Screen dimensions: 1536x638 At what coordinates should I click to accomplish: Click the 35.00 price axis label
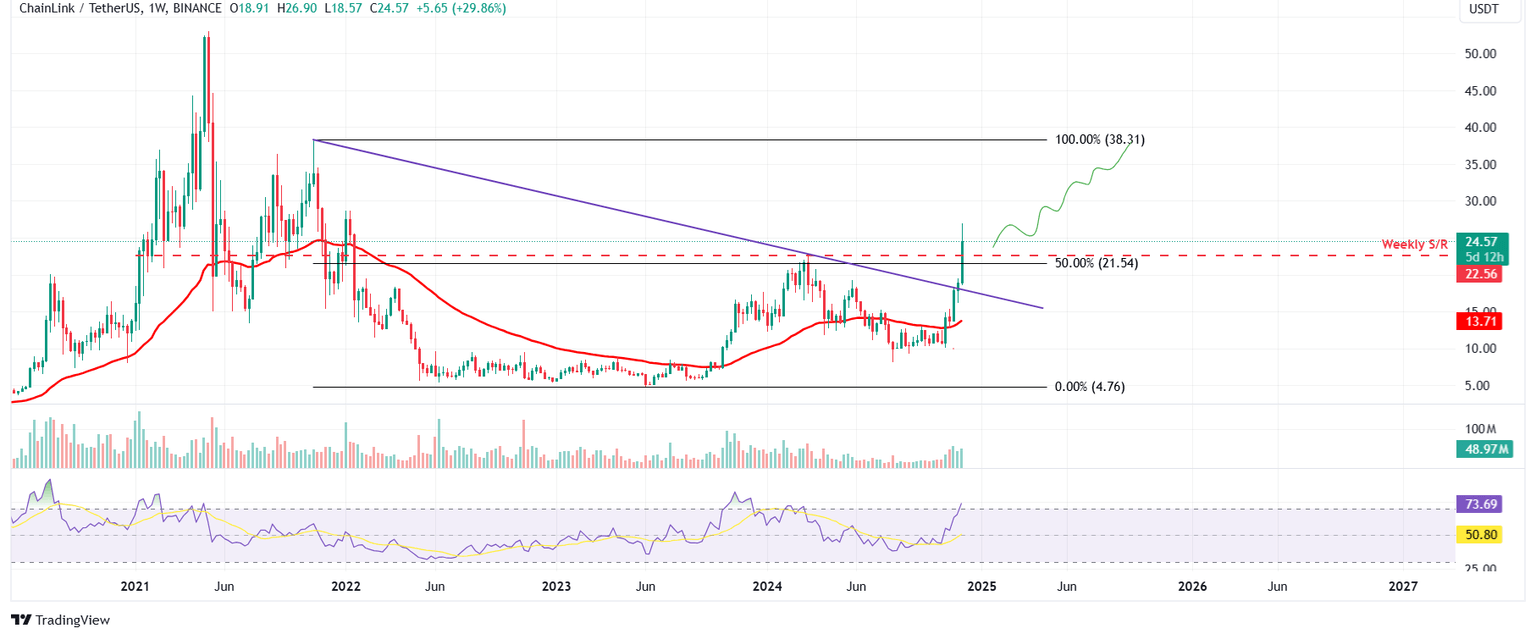pyautogui.click(x=1479, y=165)
